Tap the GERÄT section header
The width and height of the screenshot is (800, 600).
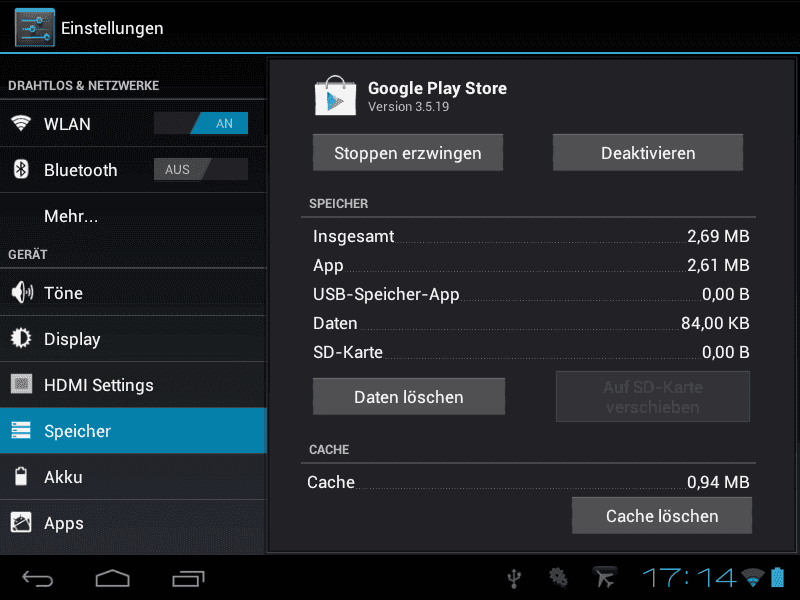coord(28,254)
